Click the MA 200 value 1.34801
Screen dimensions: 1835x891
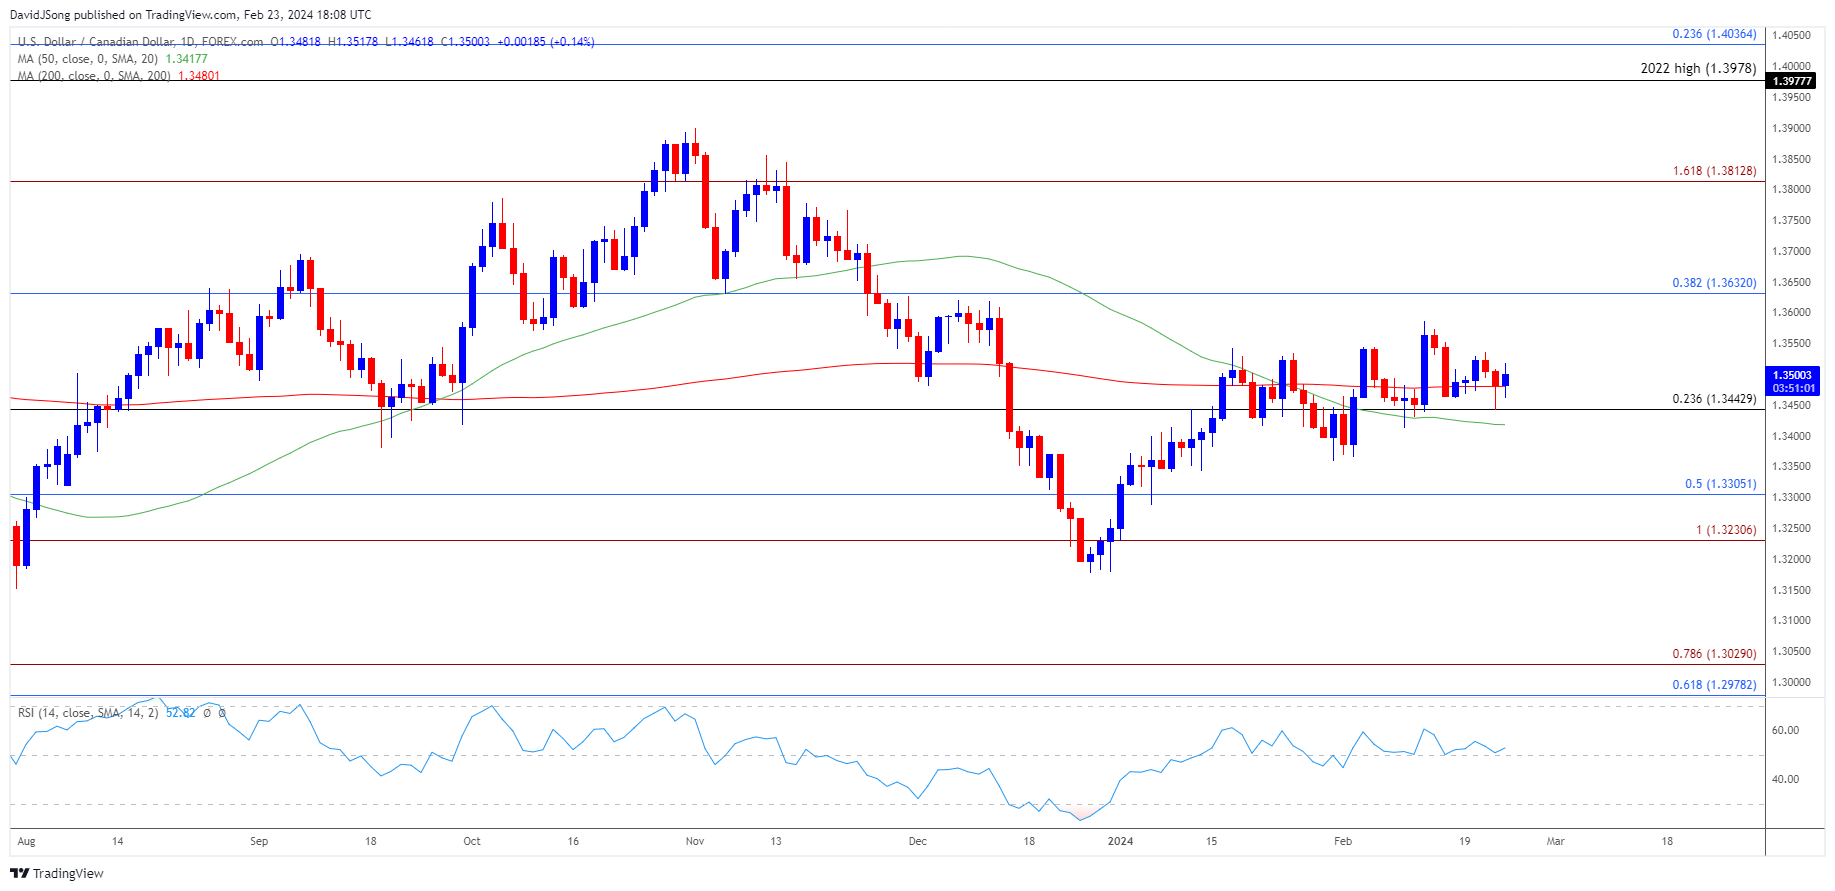(199, 76)
